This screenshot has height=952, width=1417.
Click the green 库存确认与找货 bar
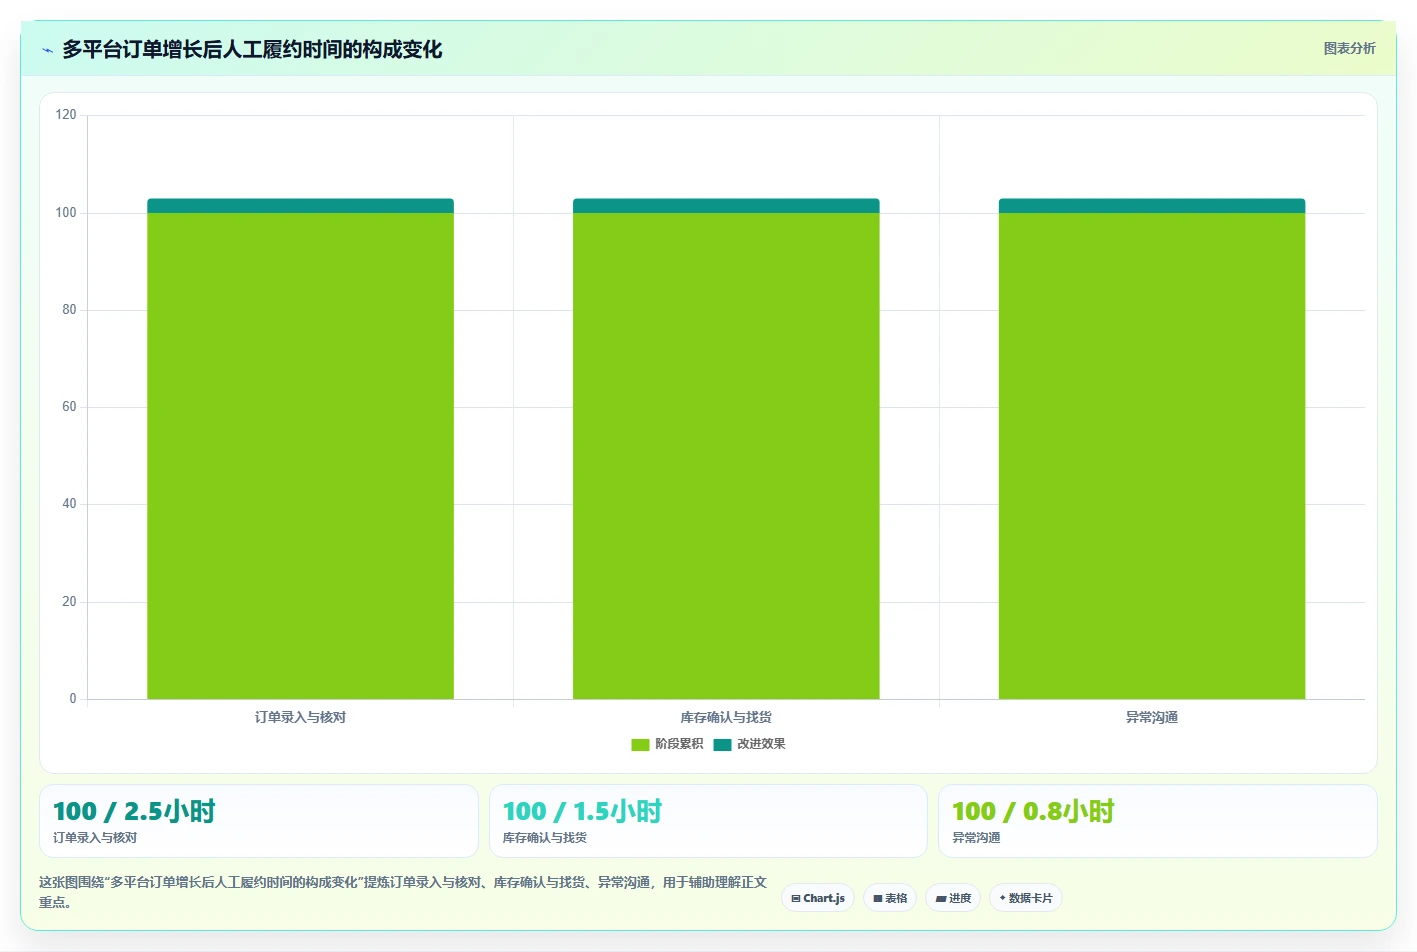726,456
